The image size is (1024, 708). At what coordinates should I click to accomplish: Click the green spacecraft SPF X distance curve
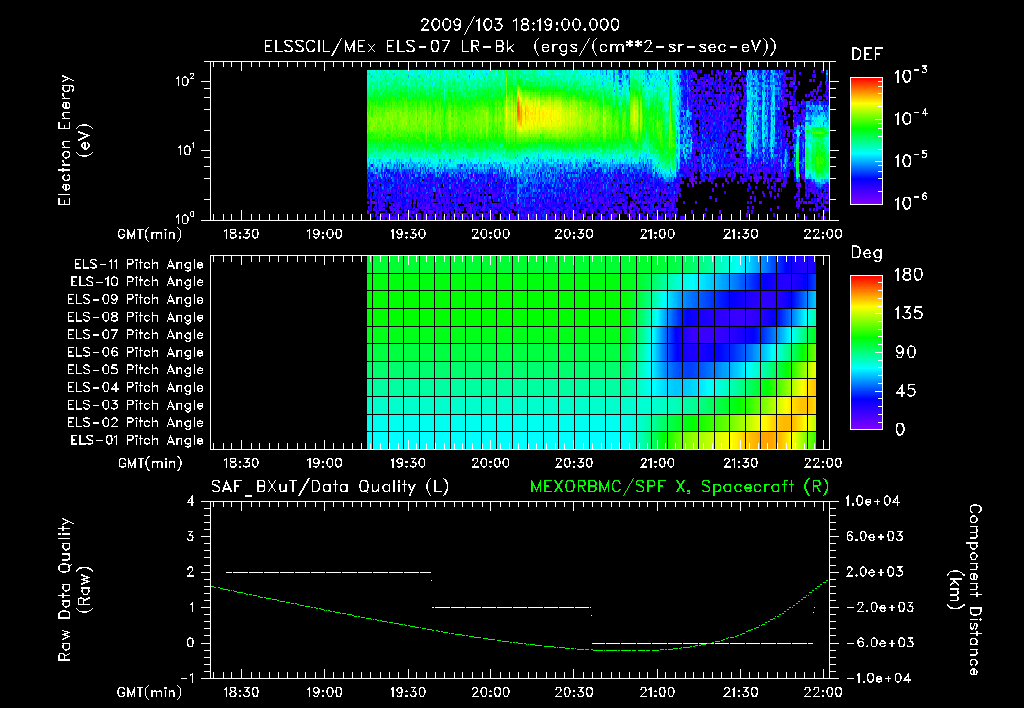pos(519,642)
